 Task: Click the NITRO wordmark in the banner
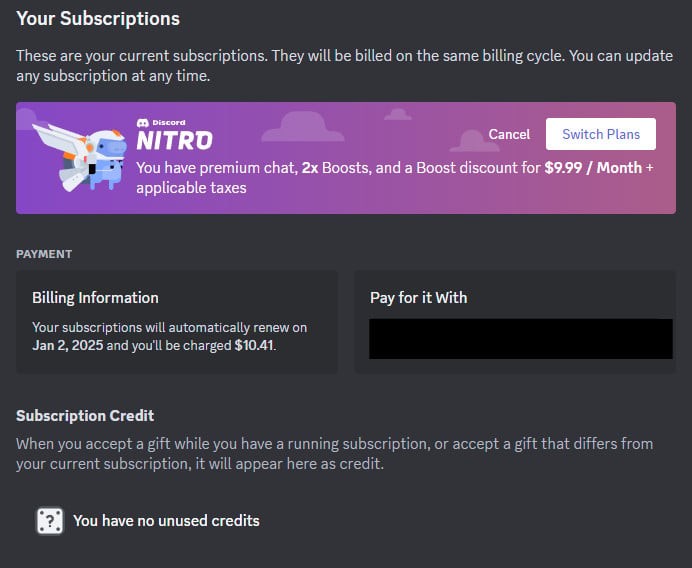click(x=174, y=141)
